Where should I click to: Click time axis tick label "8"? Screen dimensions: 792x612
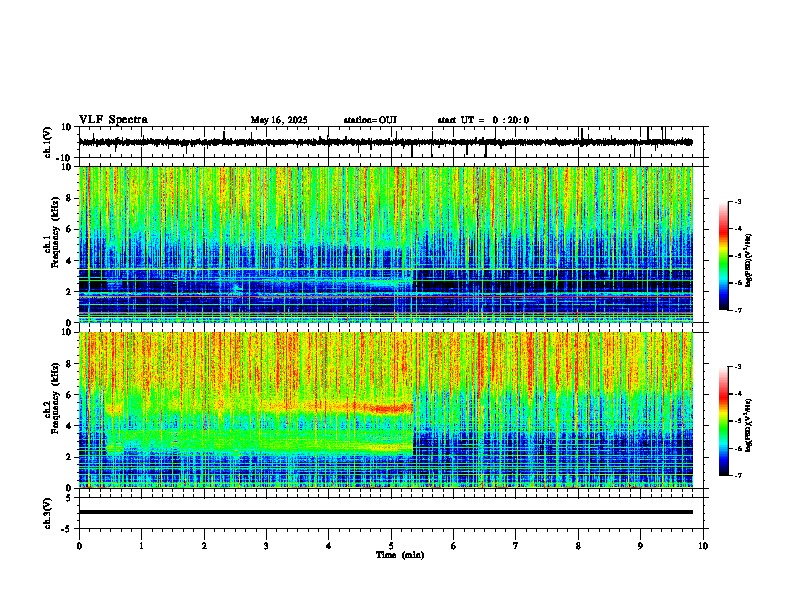[578, 545]
